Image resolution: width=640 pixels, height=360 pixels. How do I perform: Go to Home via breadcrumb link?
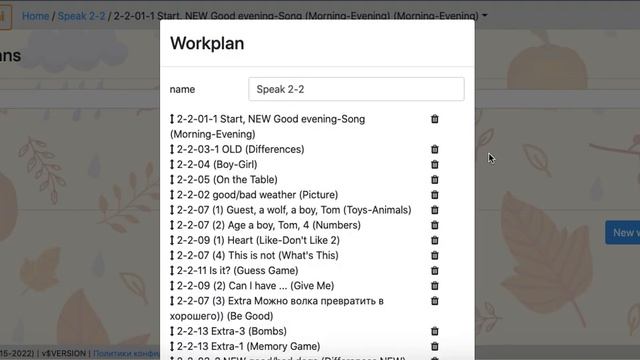[36, 16]
